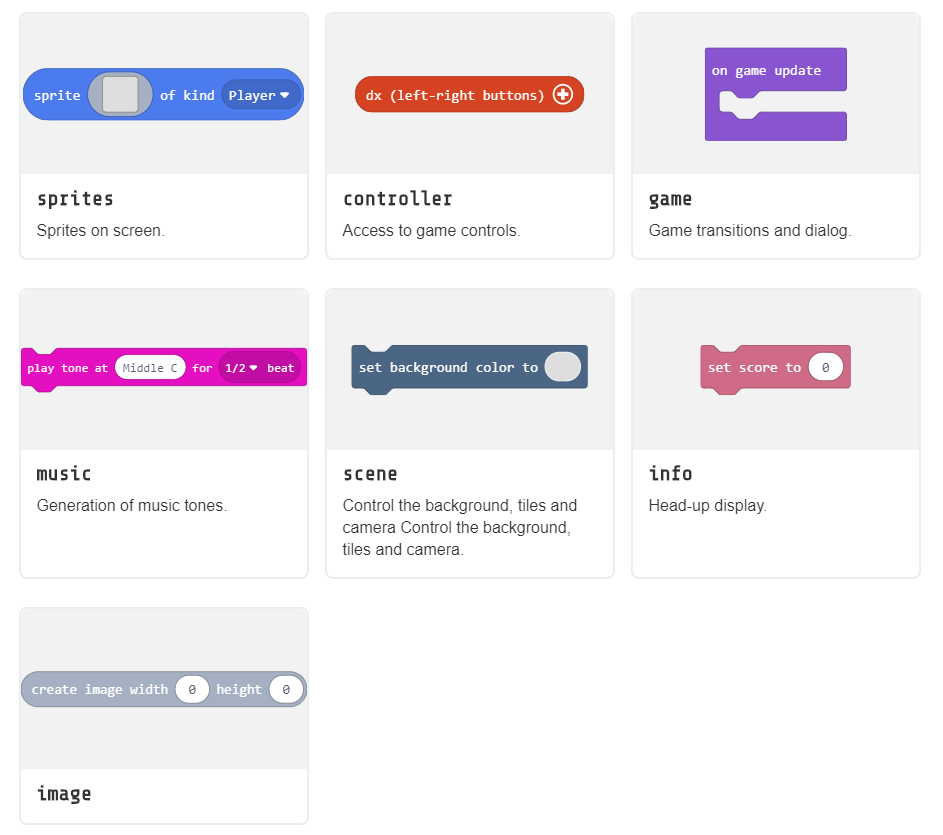The image size is (943, 835).
Task: Open the 1/2 beat dropdown
Action: (x=241, y=368)
